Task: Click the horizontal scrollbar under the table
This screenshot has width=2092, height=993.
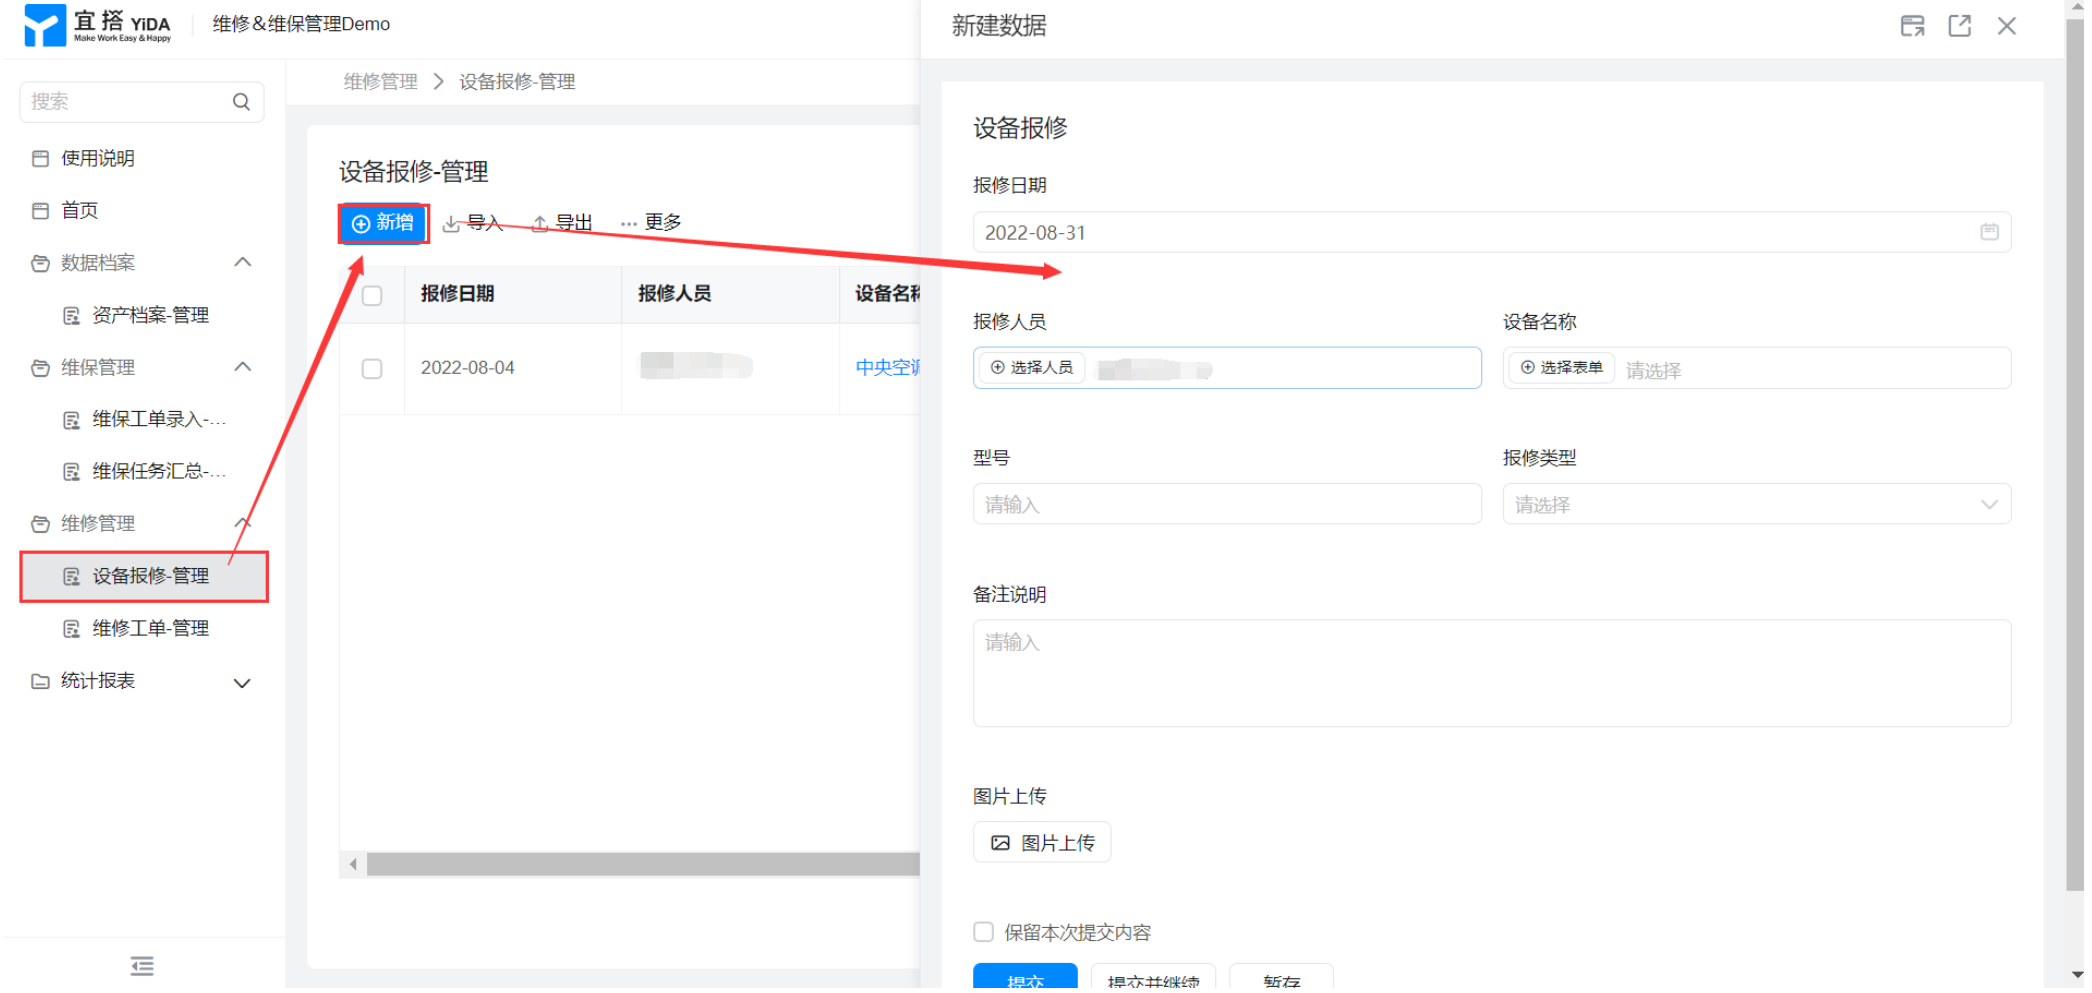Action: pos(640,864)
